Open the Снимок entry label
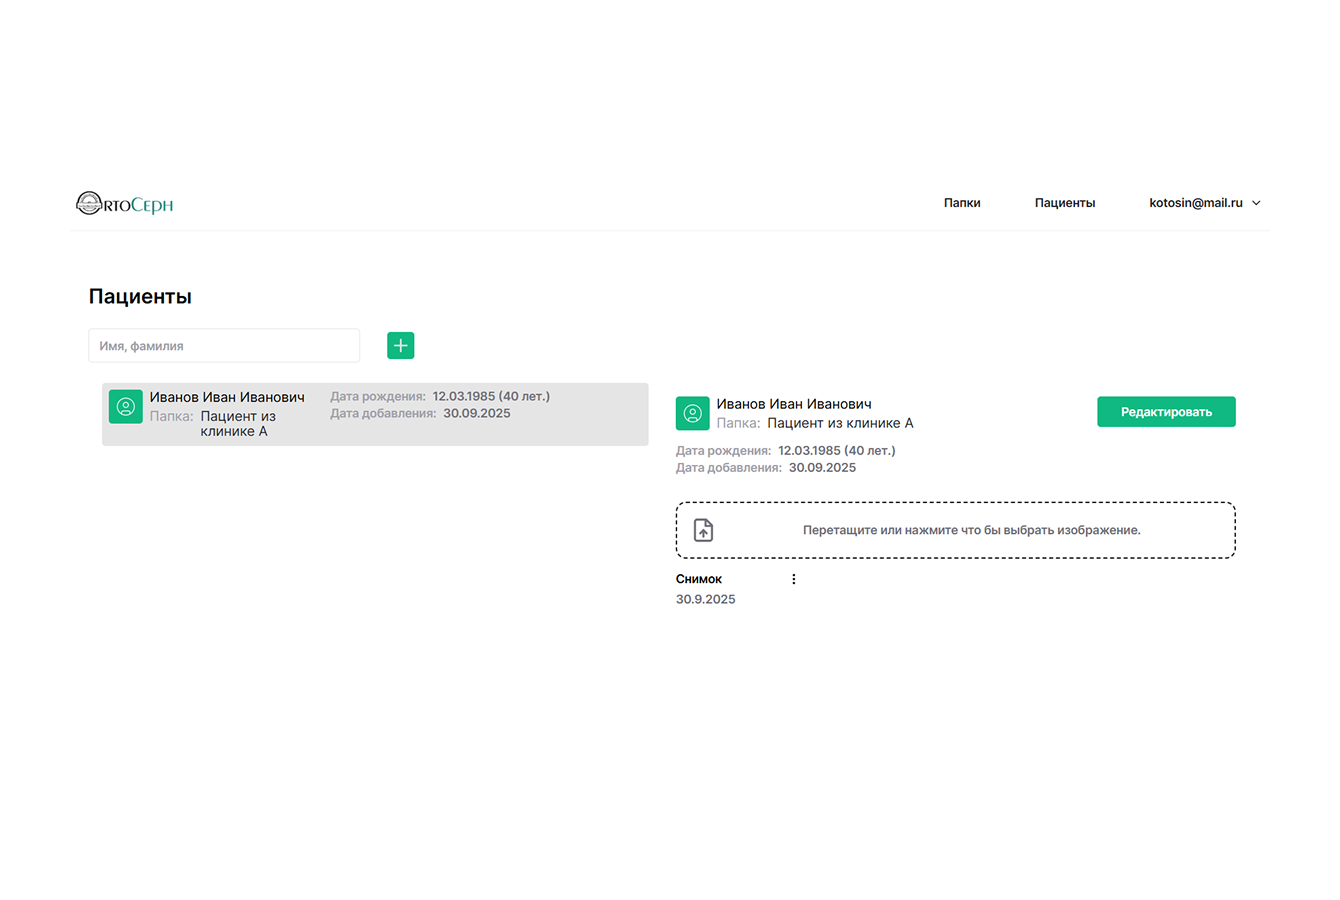Screen dimensions: 1340x900 [699, 579]
